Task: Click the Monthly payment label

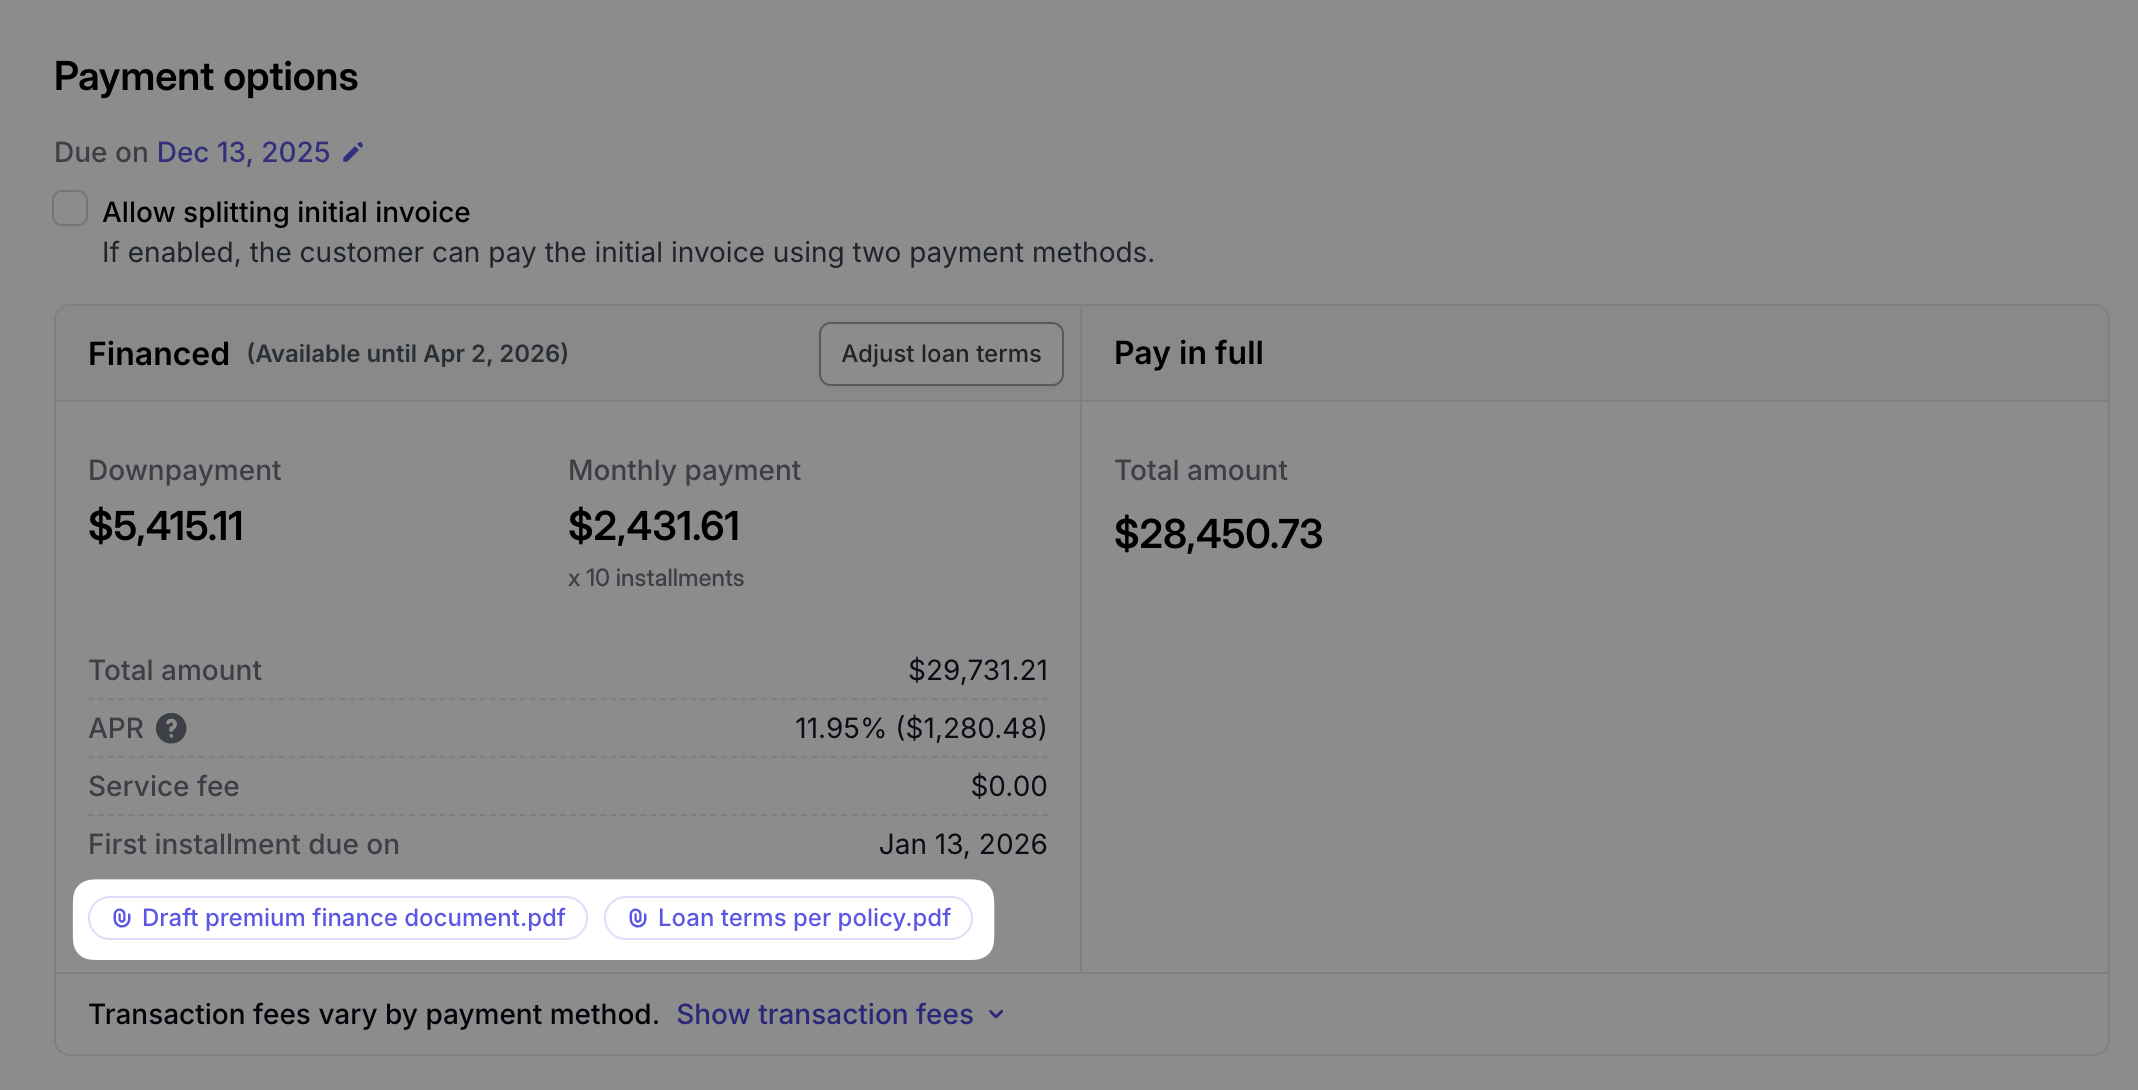Action: coord(685,470)
